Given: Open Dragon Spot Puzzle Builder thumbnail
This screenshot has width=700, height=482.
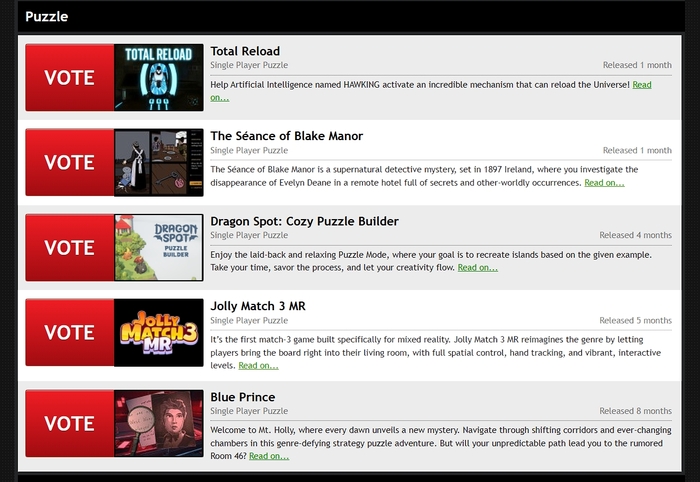Looking at the screenshot, I should coord(159,248).
